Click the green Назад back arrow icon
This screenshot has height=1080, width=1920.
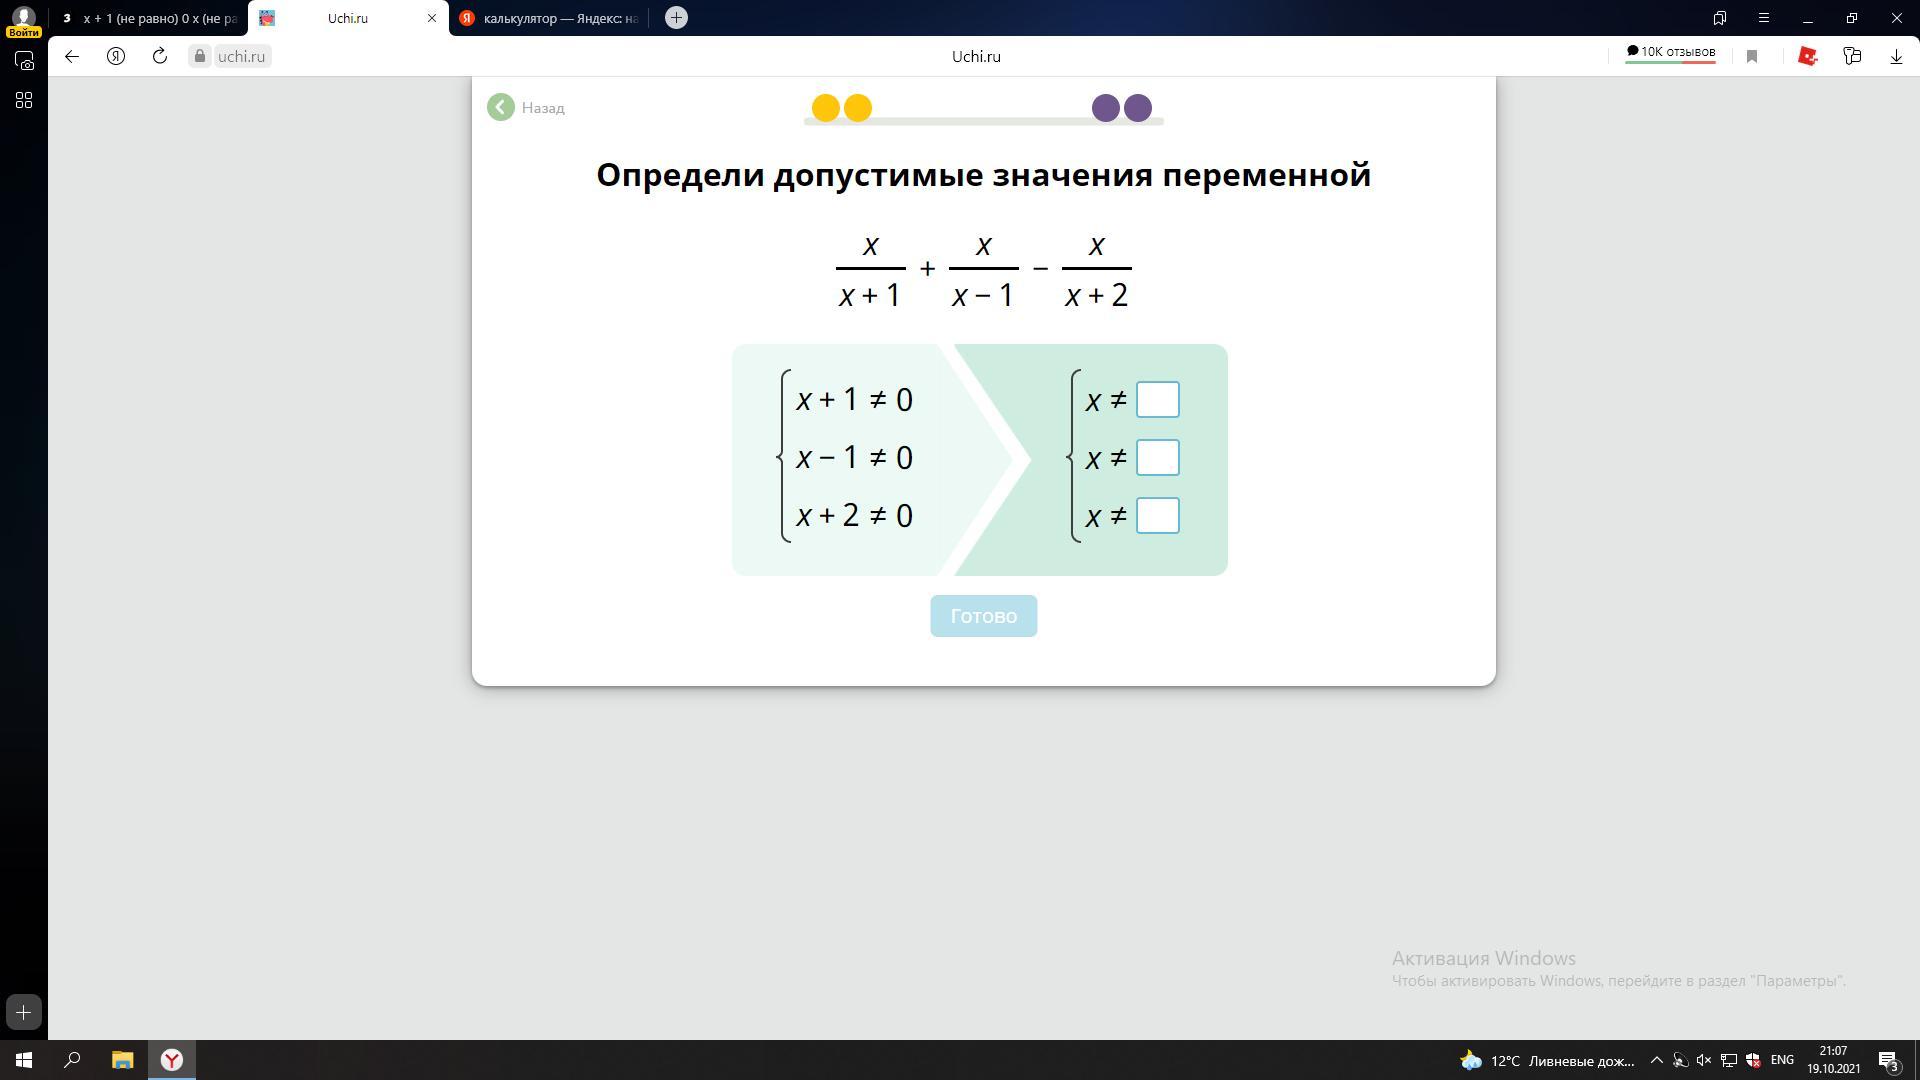coord(501,107)
